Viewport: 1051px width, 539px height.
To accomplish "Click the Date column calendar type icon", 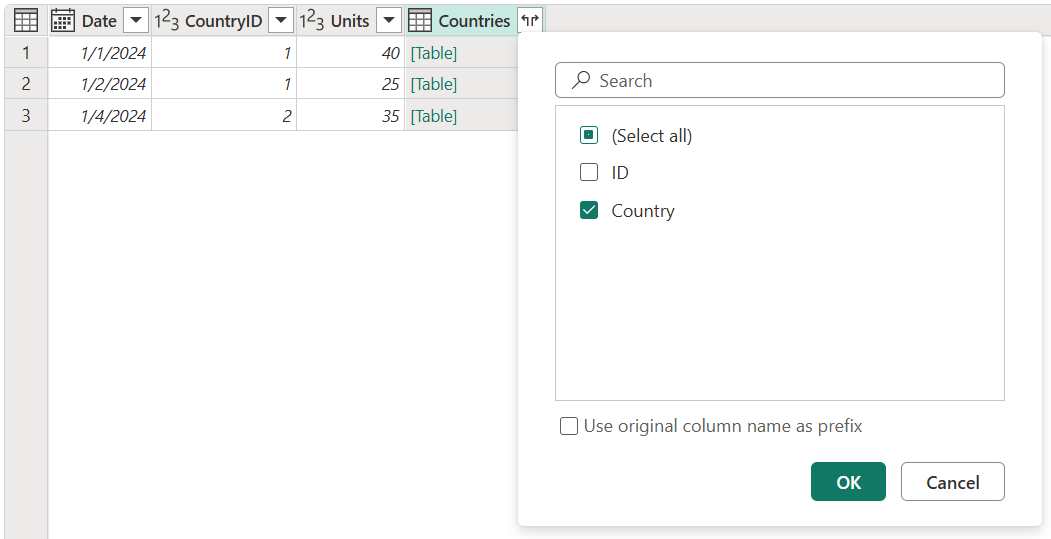I will (63, 21).
